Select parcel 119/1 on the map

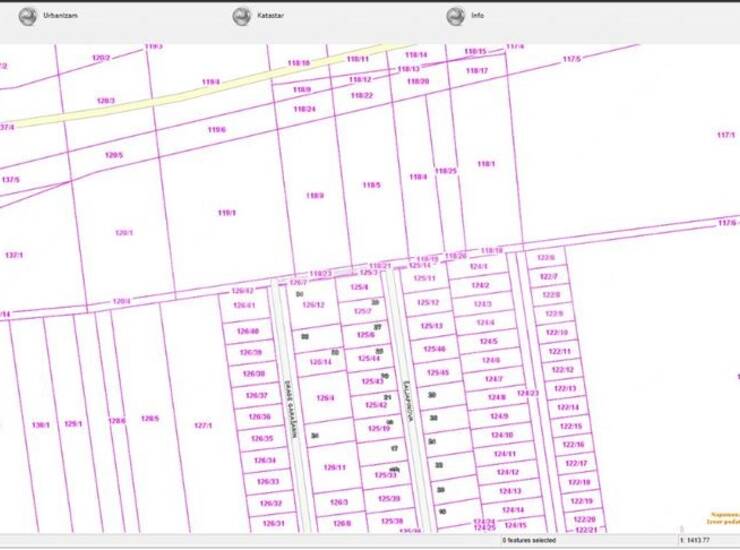pyautogui.click(x=227, y=212)
